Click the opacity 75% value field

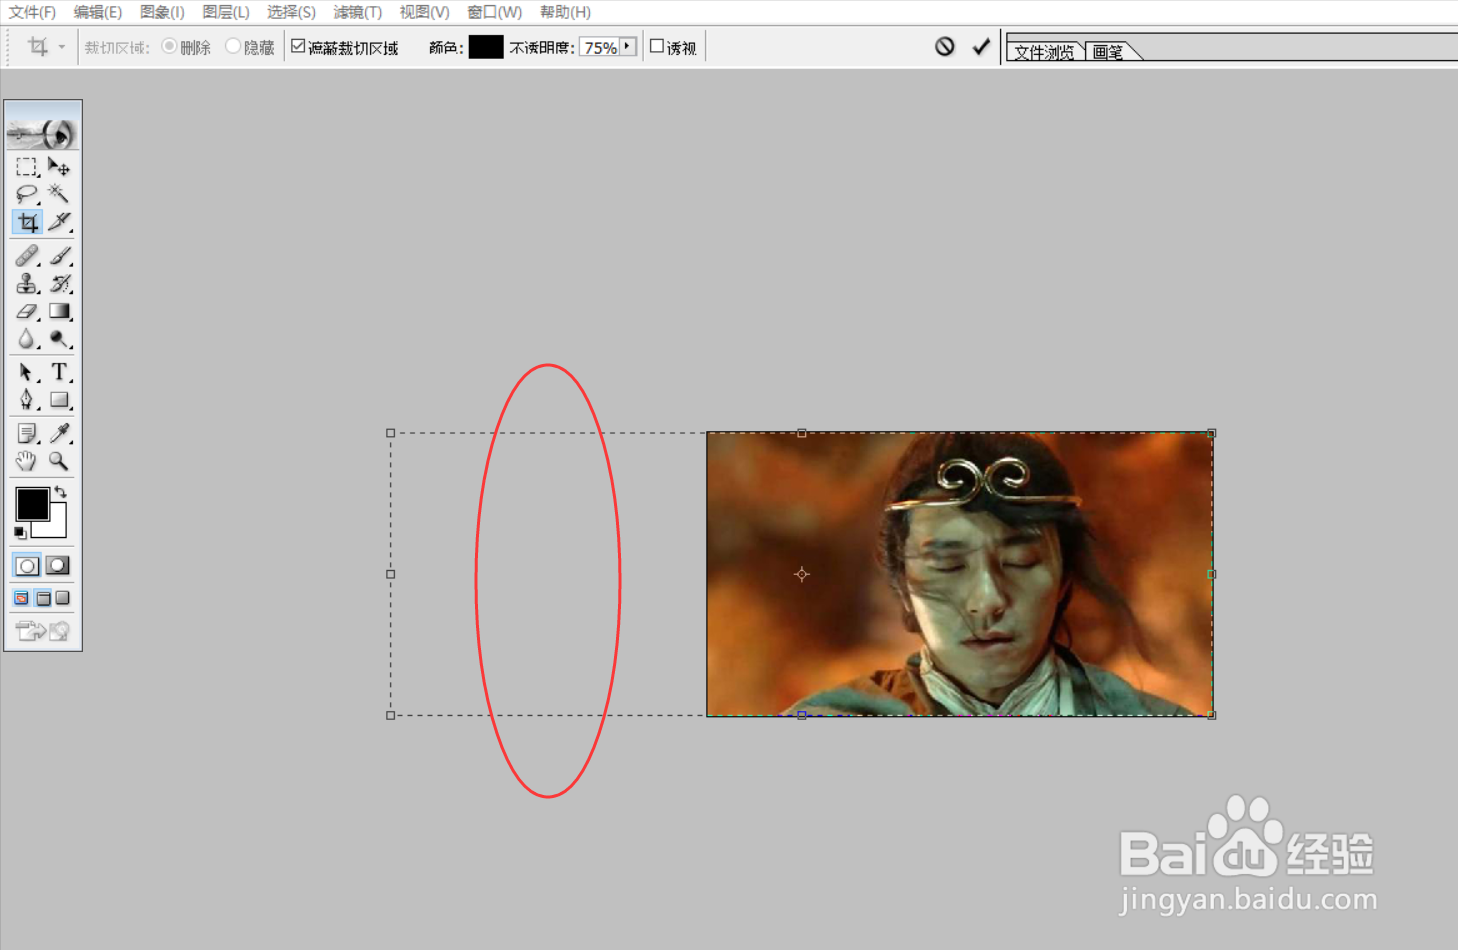tap(601, 47)
